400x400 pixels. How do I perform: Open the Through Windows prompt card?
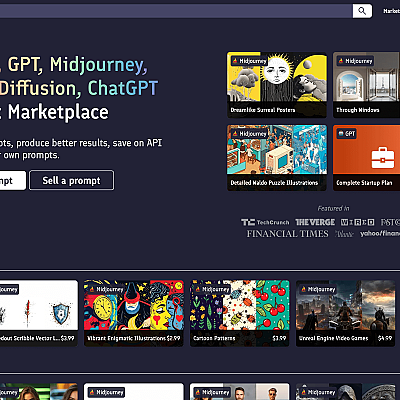366,85
